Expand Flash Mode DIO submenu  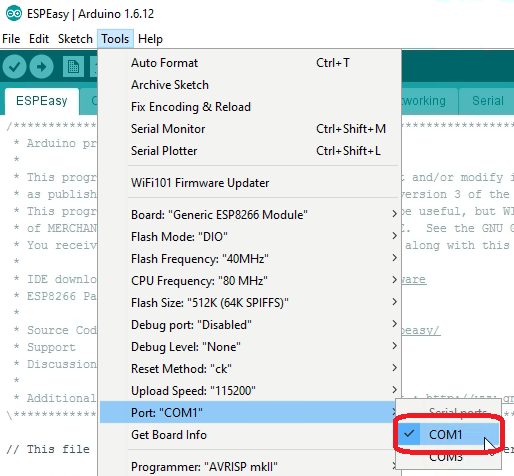point(250,237)
